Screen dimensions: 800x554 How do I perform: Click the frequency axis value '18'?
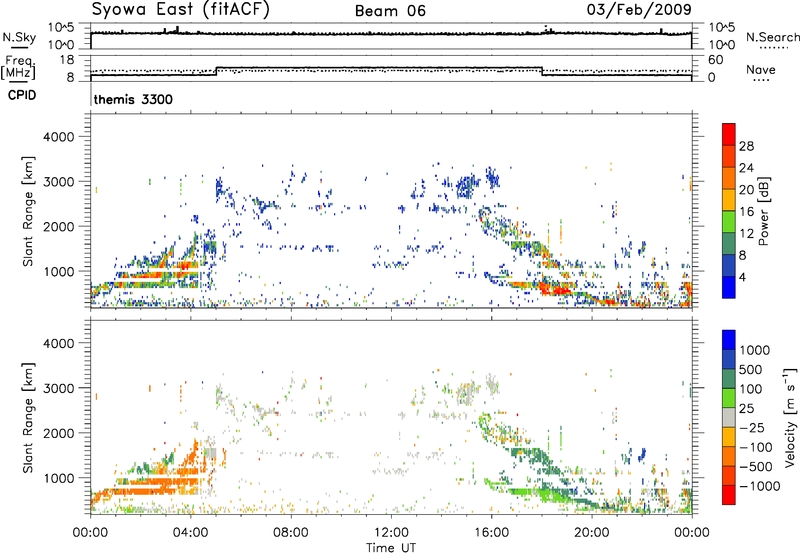point(67,60)
